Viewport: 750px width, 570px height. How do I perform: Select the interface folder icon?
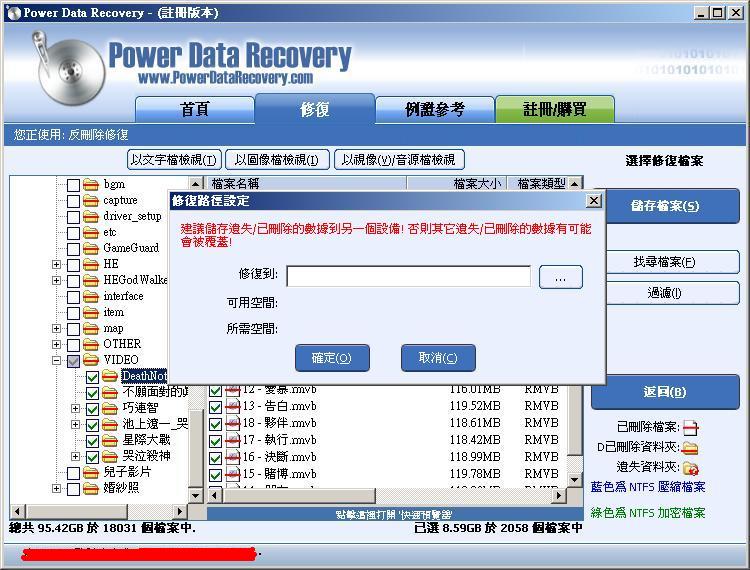pos(91,296)
